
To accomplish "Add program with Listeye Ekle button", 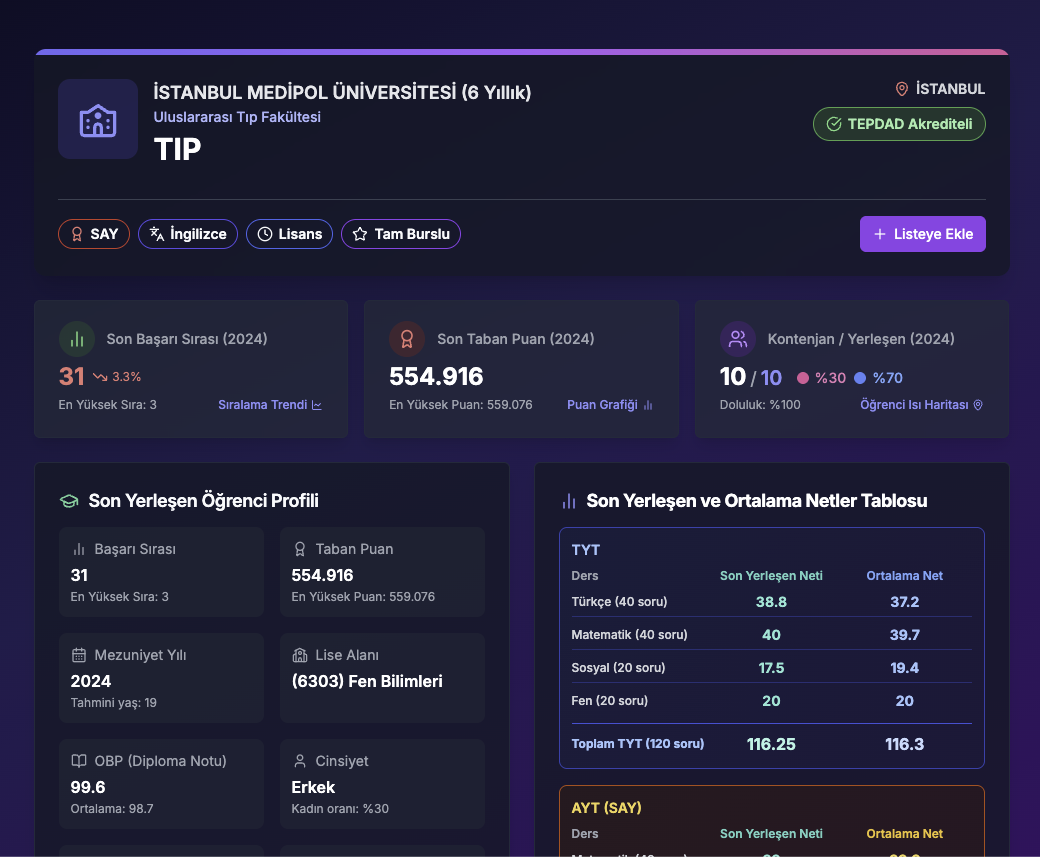I will 923,234.
